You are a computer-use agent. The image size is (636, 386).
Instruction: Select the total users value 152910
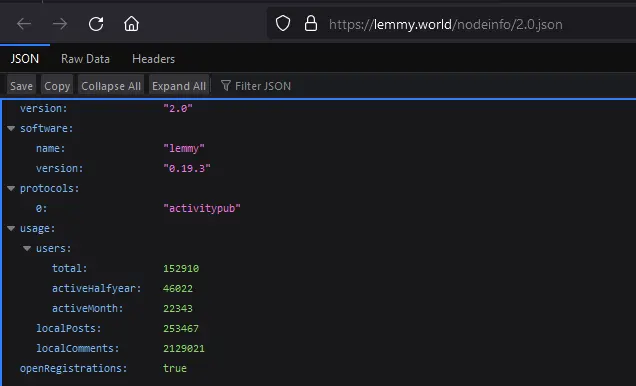(x=181, y=268)
